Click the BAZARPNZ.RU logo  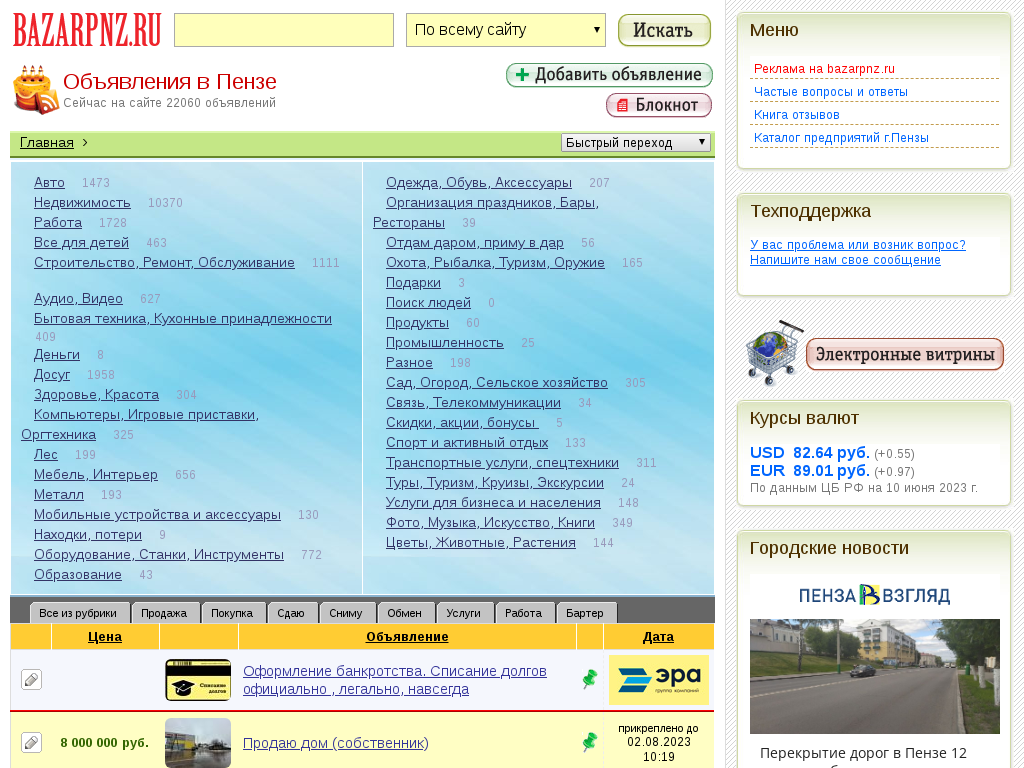click(87, 30)
